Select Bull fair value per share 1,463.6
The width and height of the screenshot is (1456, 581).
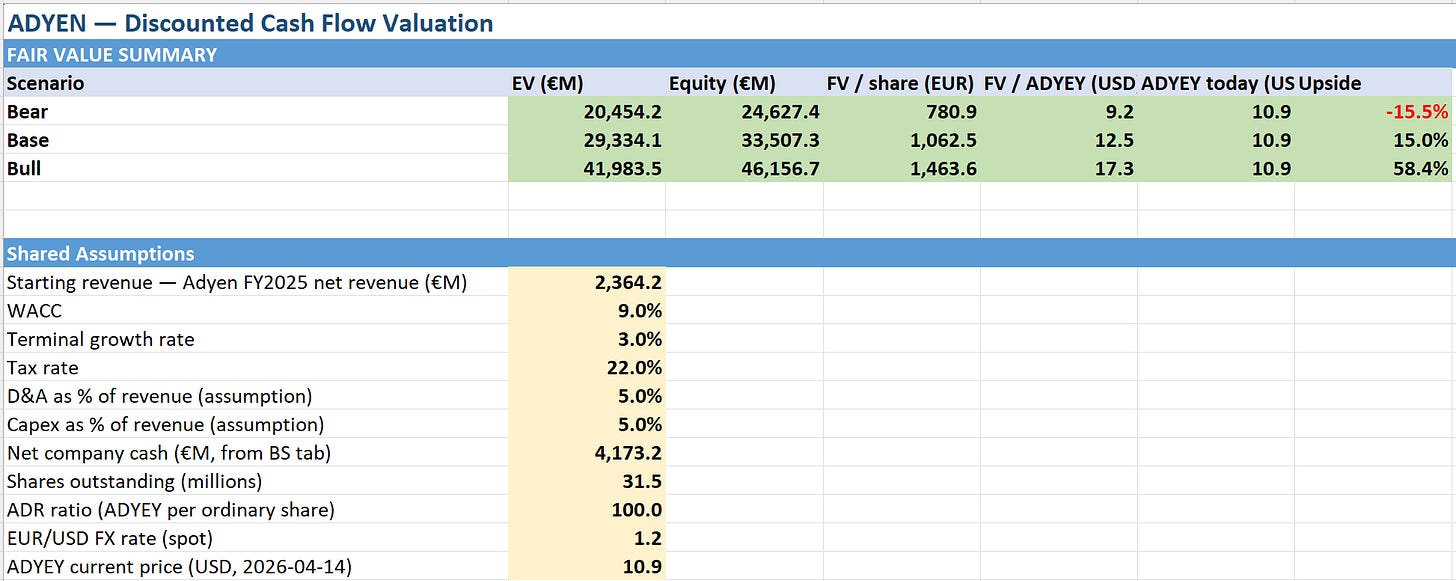click(x=902, y=168)
